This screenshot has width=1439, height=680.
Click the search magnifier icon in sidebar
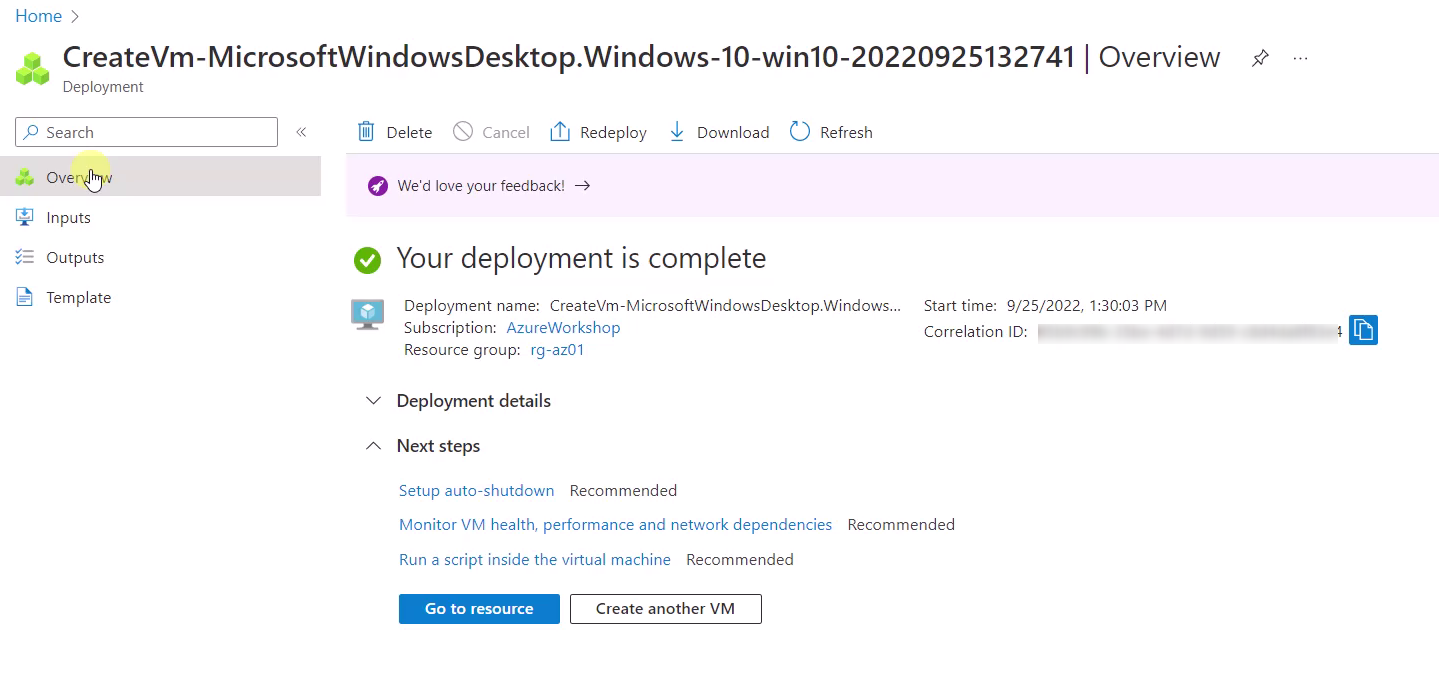pyautogui.click(x=32, y=132)
